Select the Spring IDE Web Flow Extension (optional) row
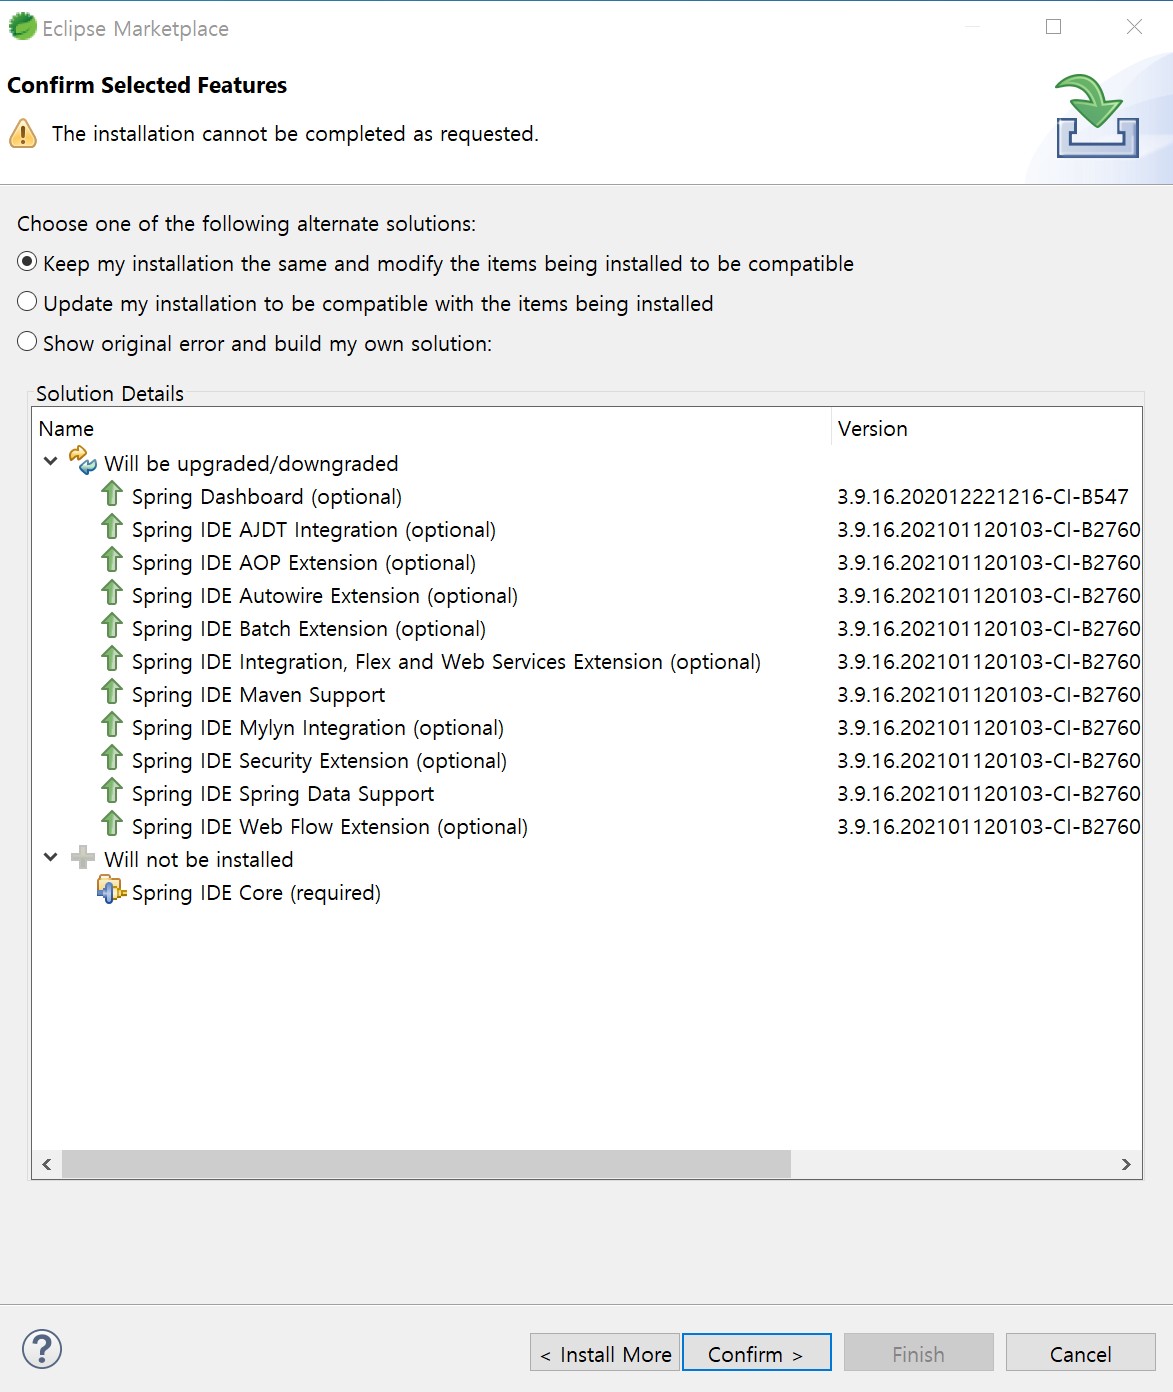Image resolution: width=1173 pixels, height=1392 pixels. (330, 827)
